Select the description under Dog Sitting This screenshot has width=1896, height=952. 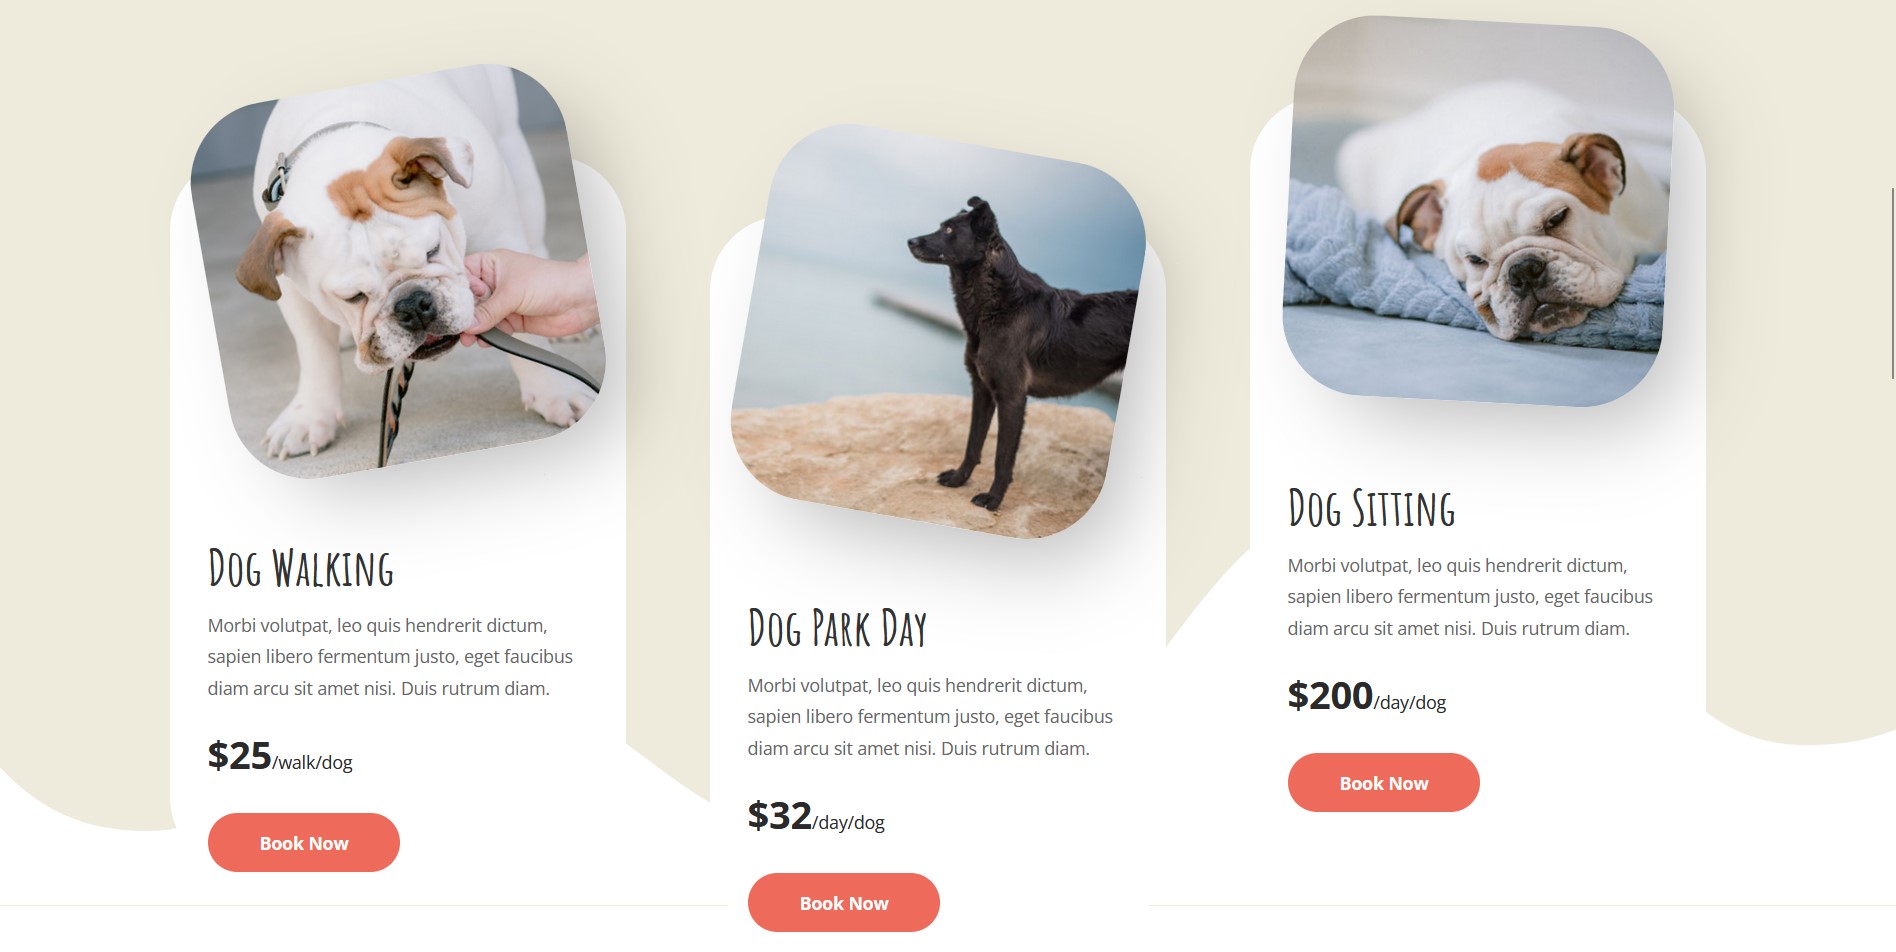point(1470,597)
